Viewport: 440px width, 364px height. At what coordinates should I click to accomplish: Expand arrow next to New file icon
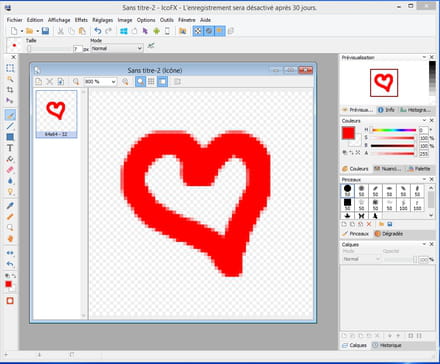[22, 31]
